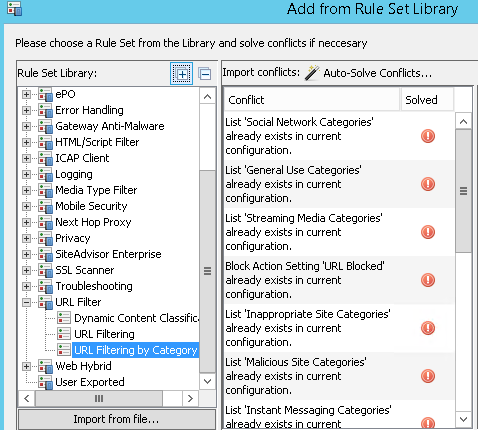Select the Dynamic Content Classifier tree item
Viewport: 478px width, 430px height.
(136, 318)
